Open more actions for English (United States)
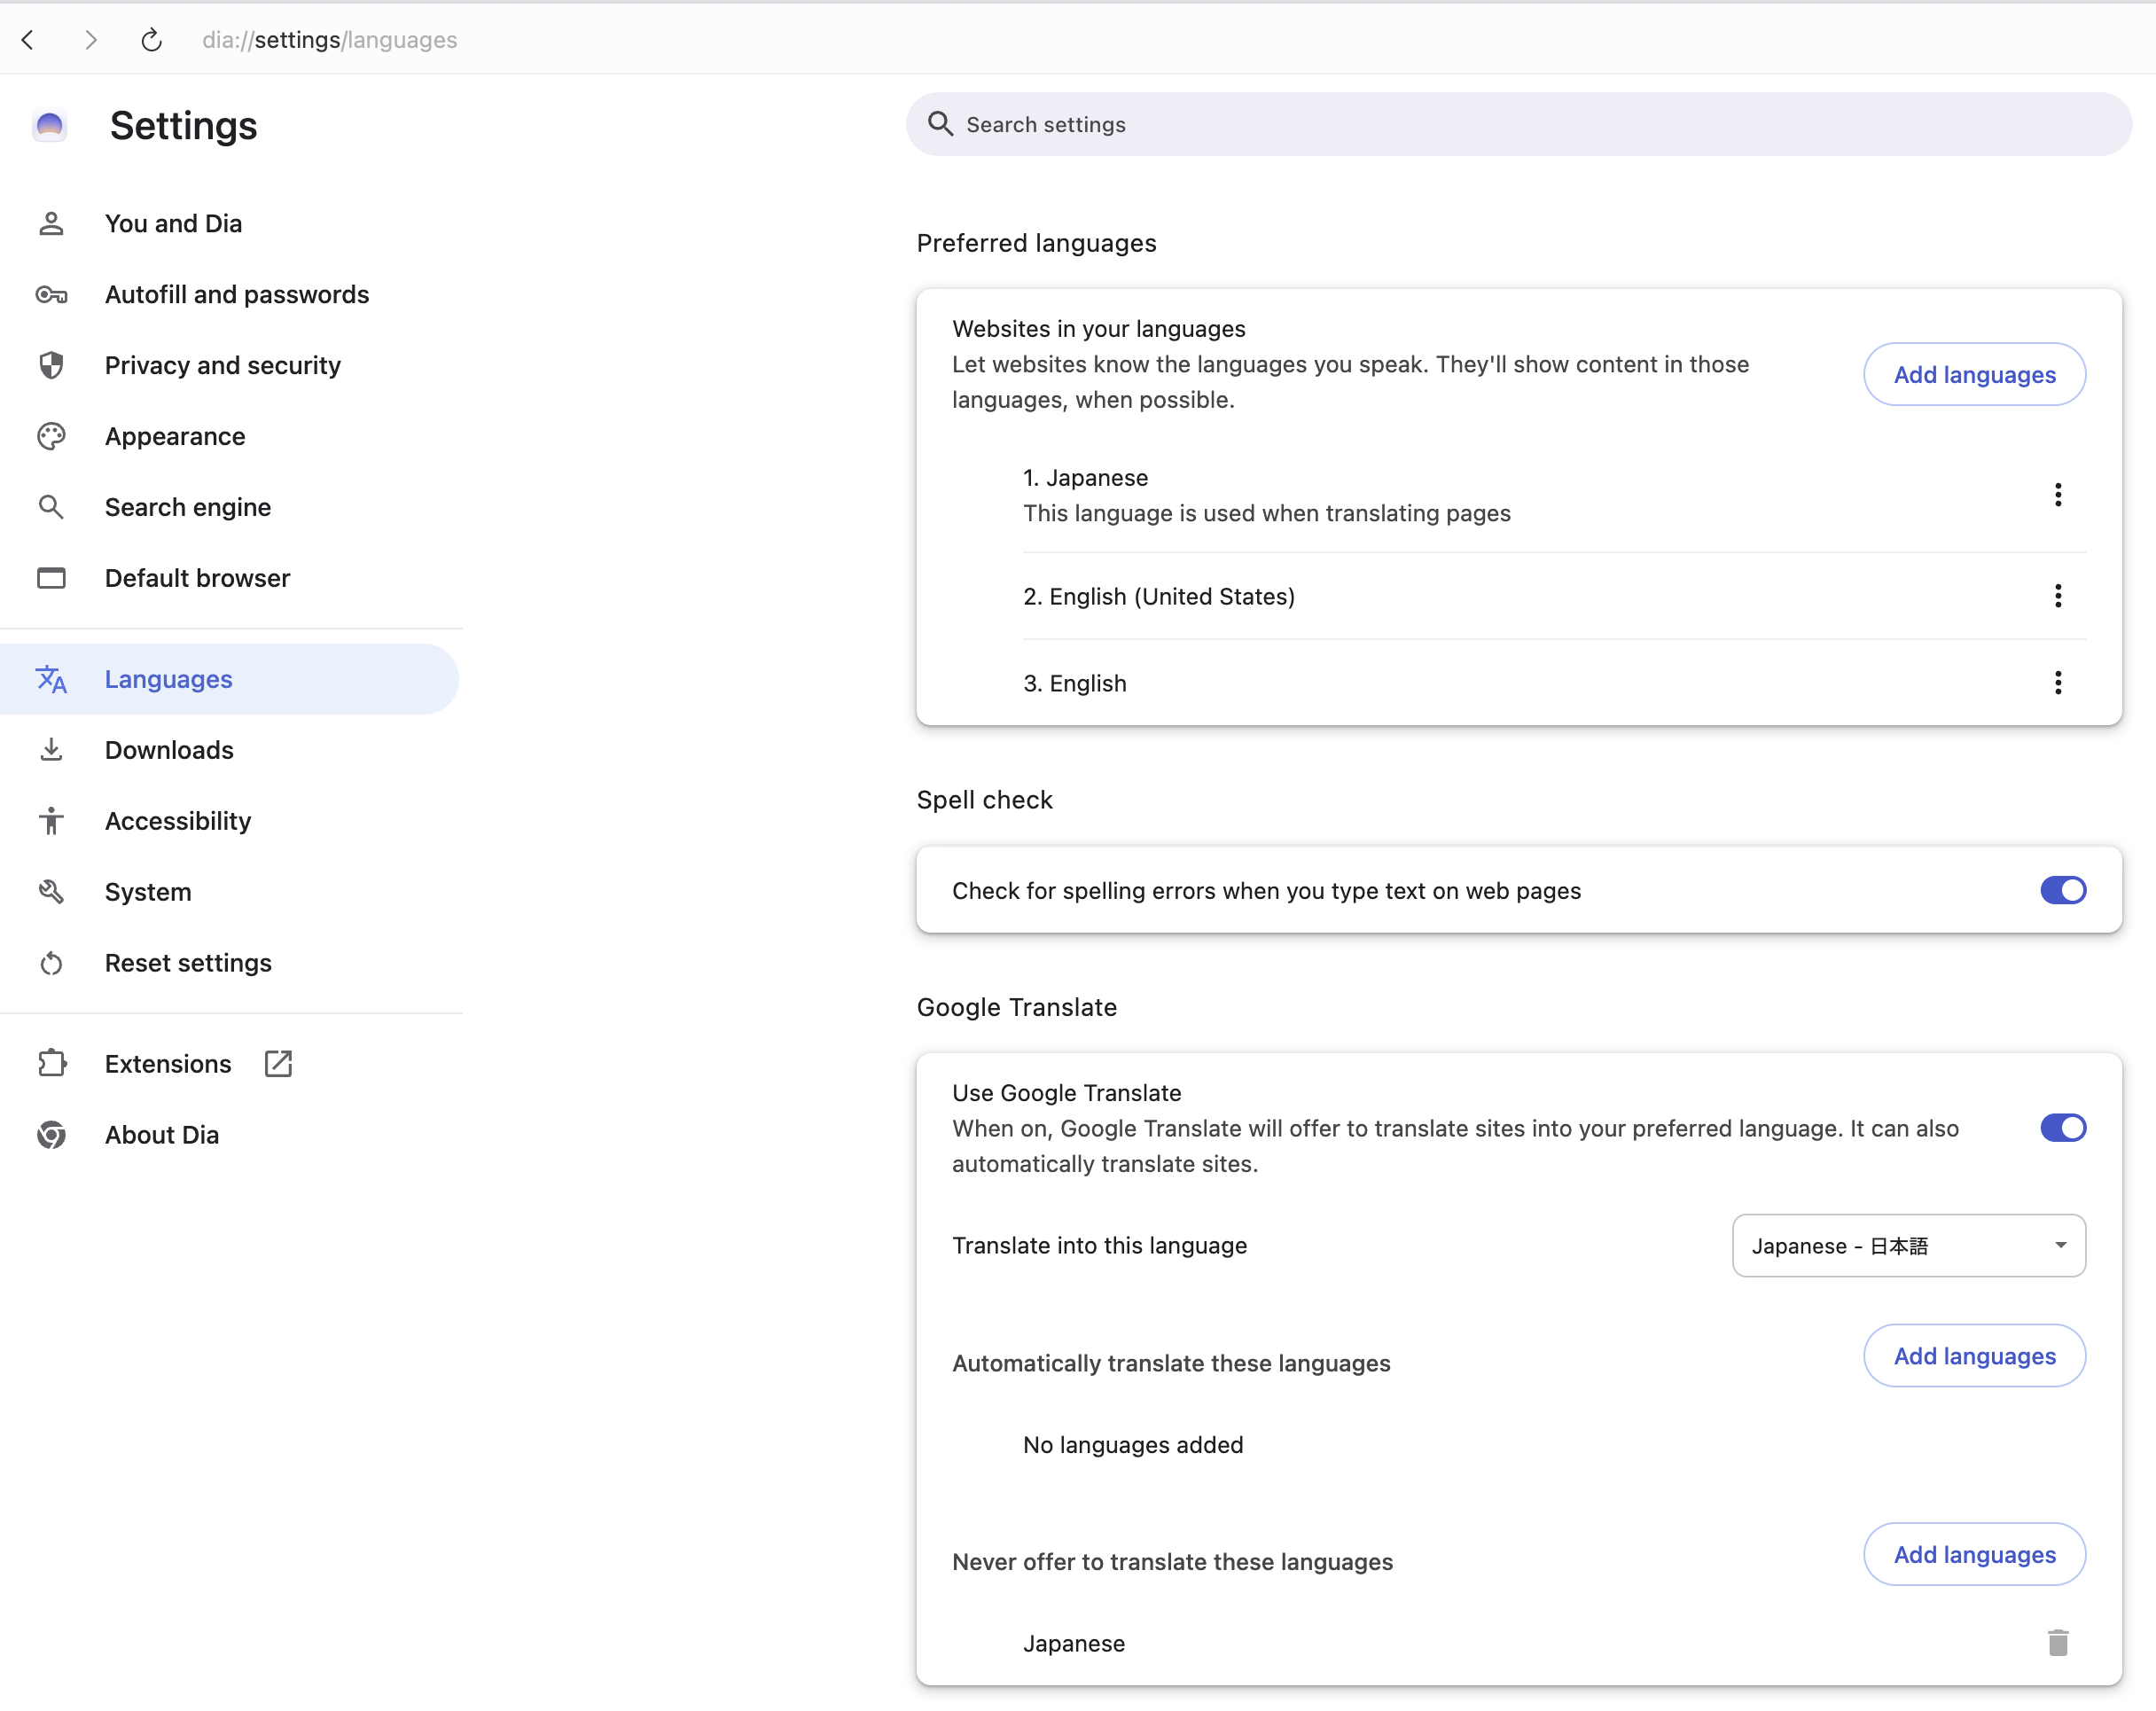Viewport: 2156px width, 1711px height. (2058, 596)
